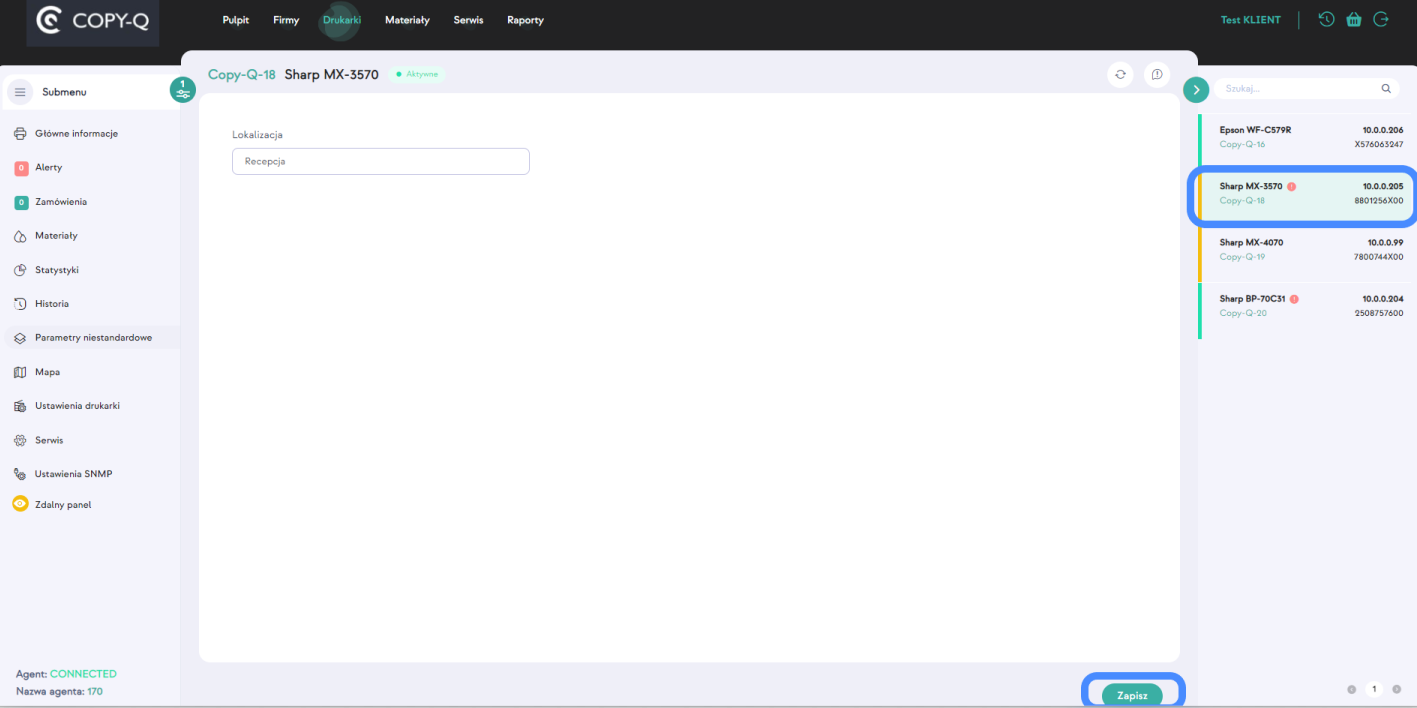
Task: Click the red Alerty counter badge
Action: pyautogui.click(x=21, y=168)
